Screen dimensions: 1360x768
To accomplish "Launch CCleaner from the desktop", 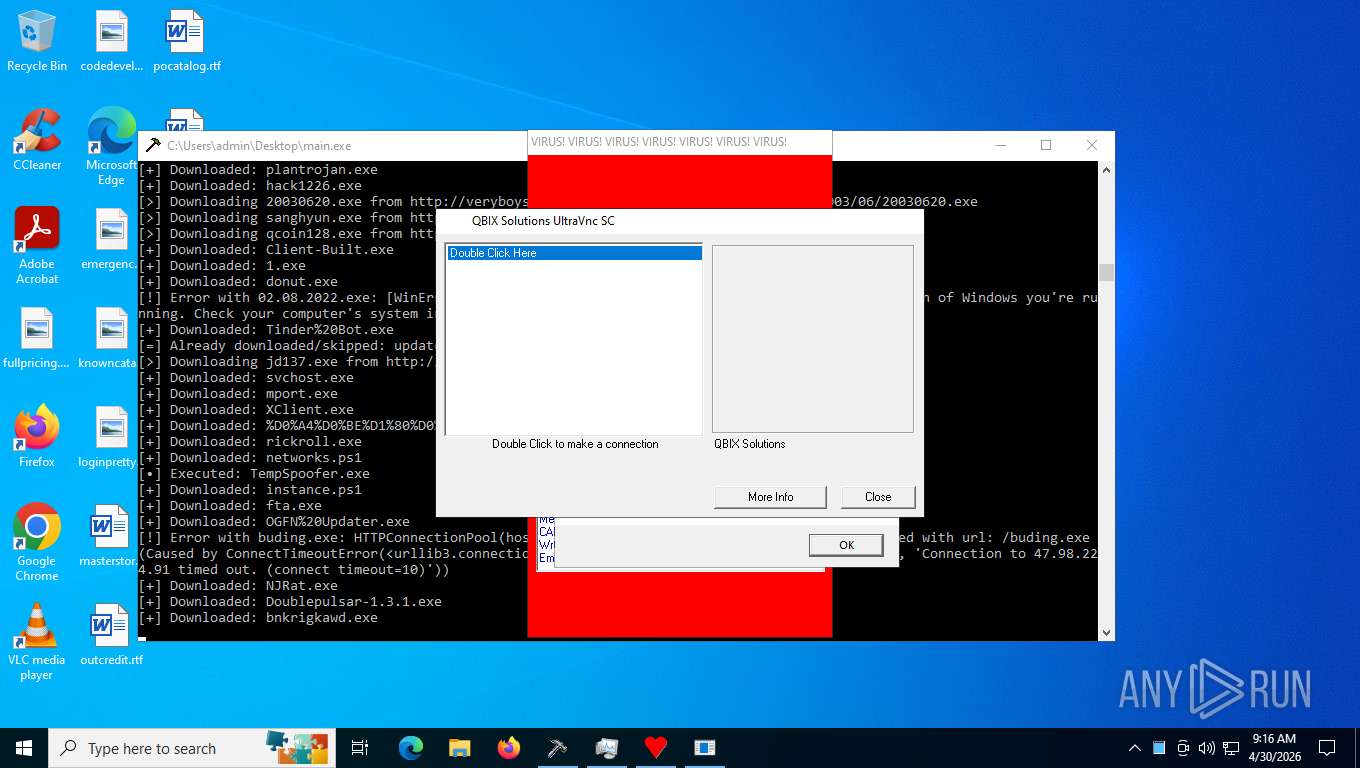I will pos(37,140).
